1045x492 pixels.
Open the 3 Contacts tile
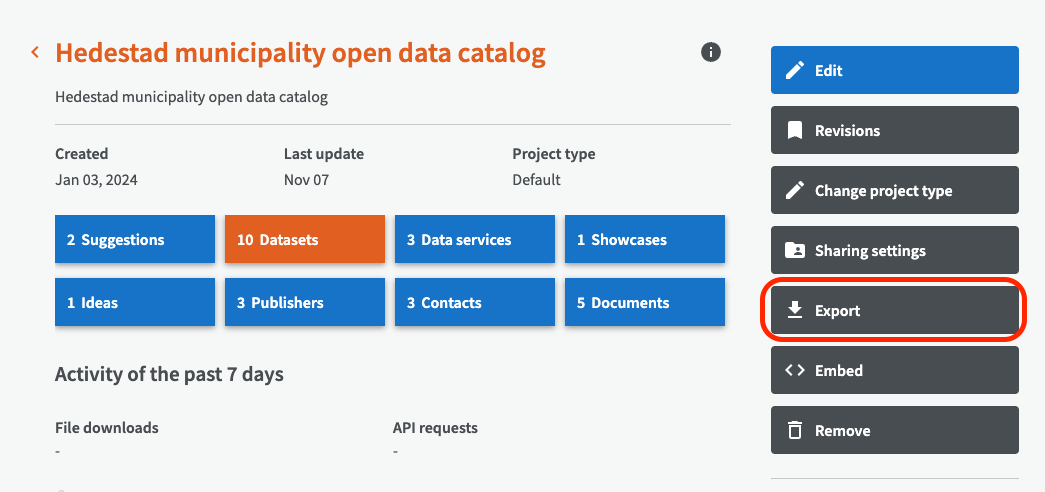coord(475,303)
